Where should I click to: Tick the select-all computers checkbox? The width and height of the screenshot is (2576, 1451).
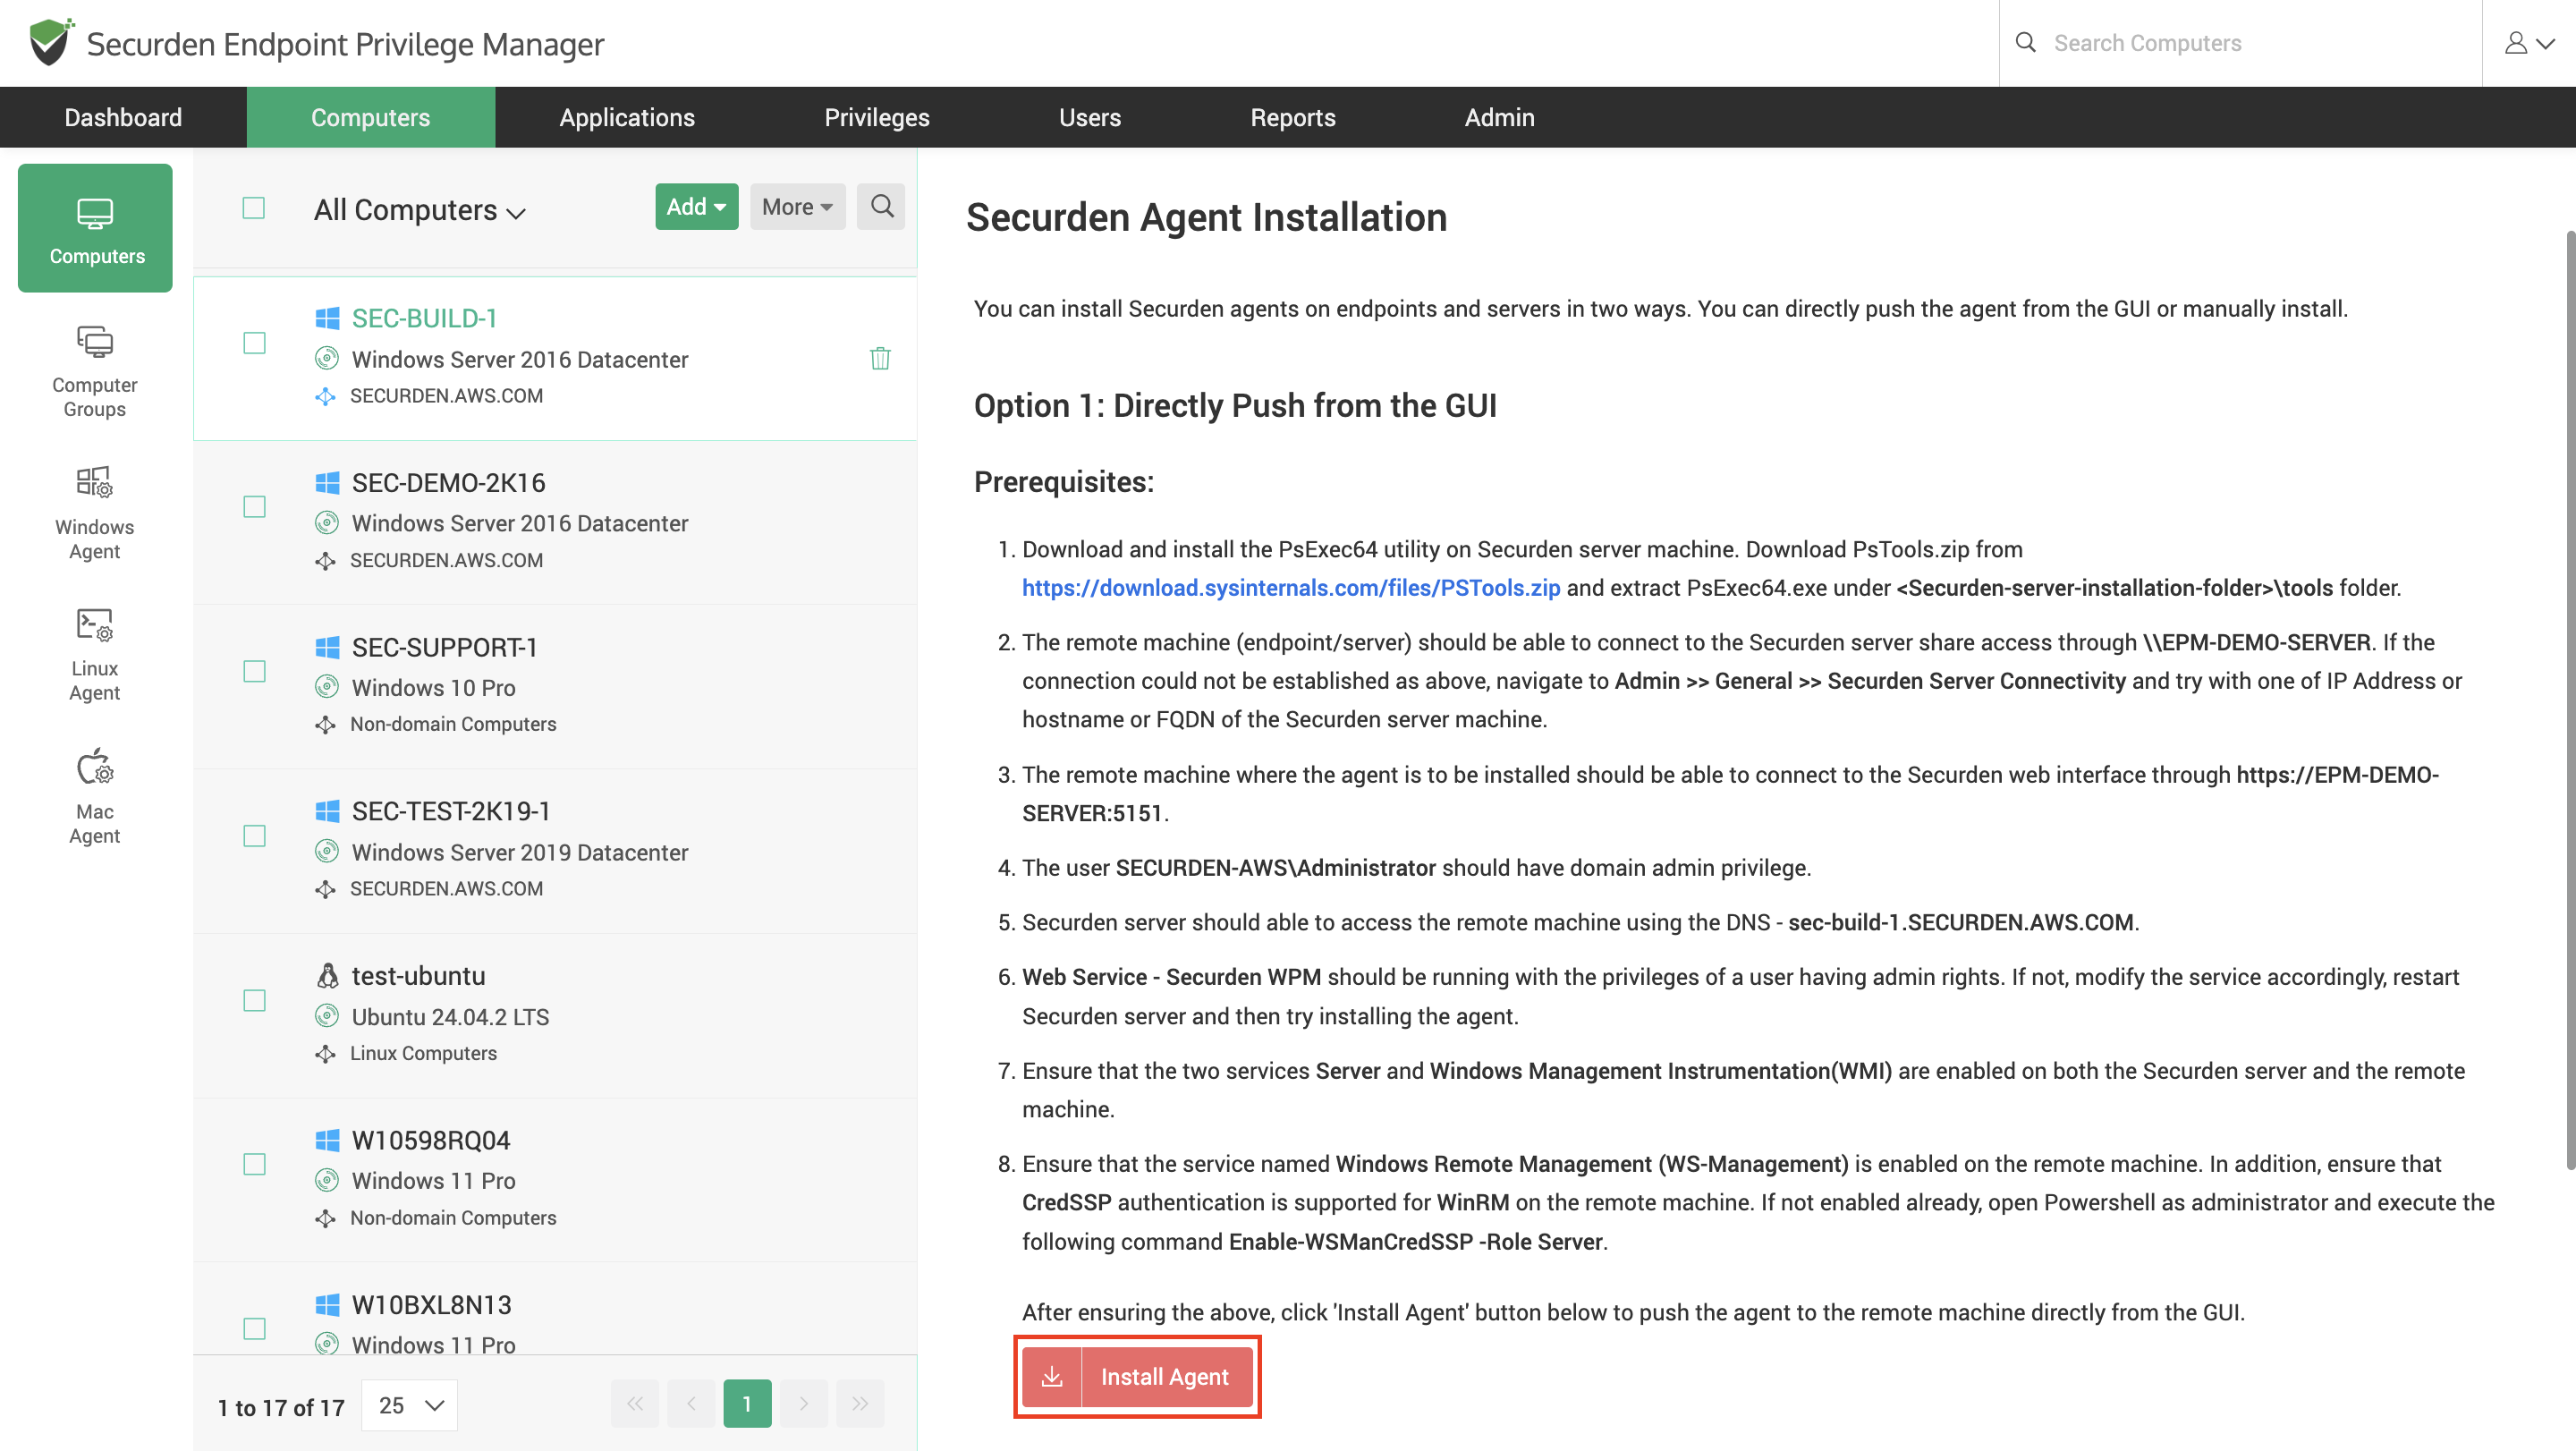(254, 207)
